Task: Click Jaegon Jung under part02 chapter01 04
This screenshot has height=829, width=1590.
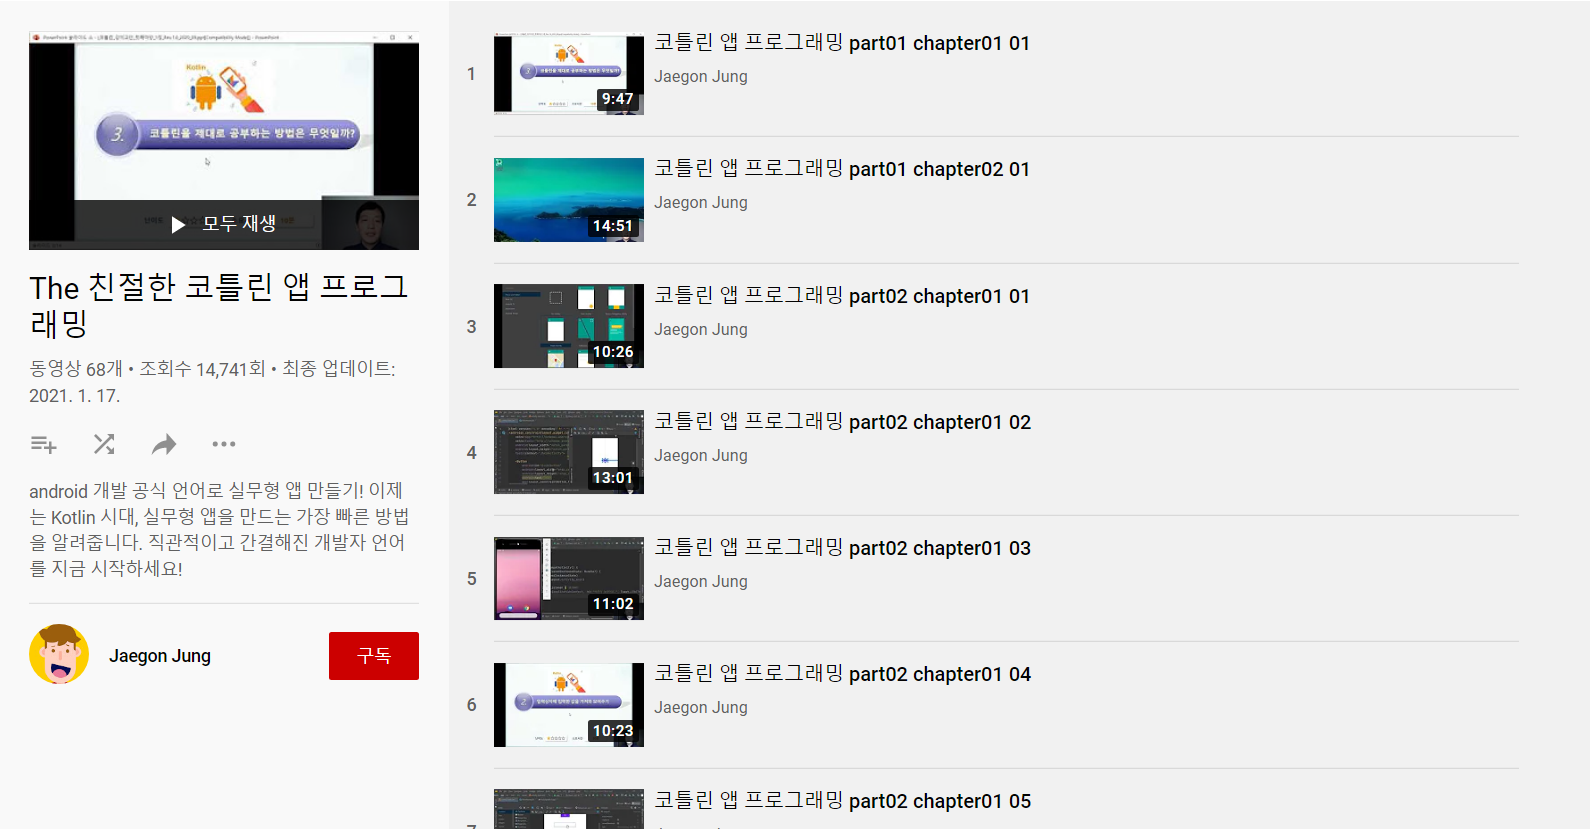Action: tap(701, 707)
